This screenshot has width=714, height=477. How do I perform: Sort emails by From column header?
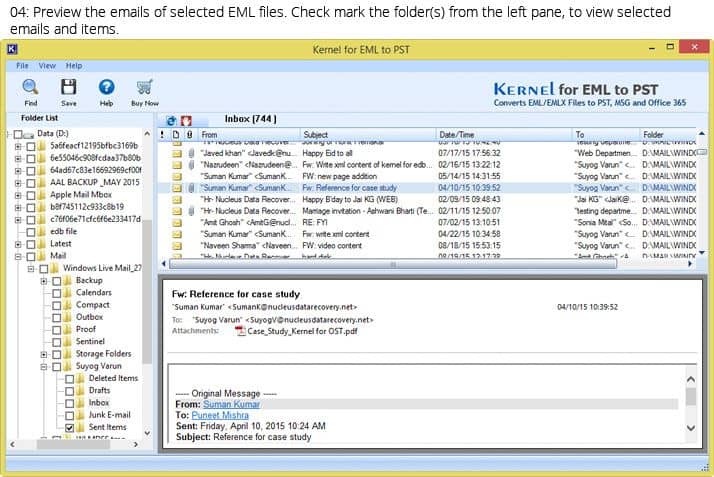point(249,134)
